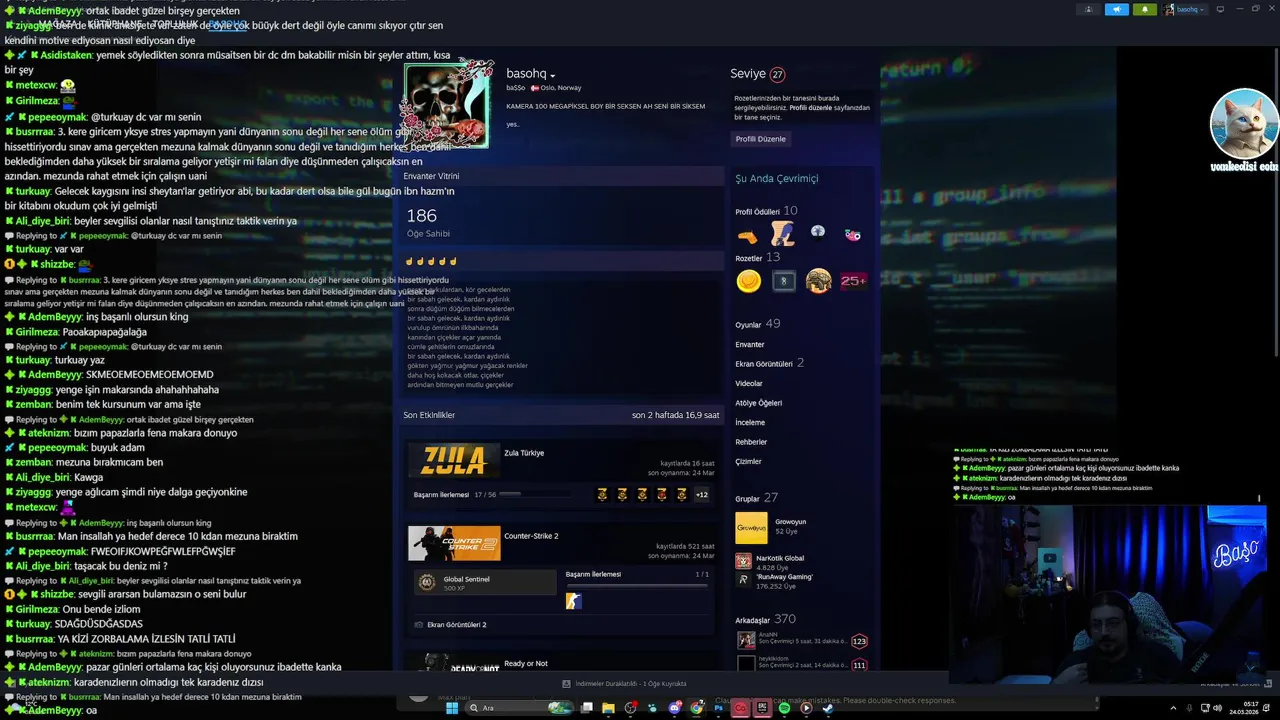Open the taskbar volume icon
The width and height of the screenshot is (1280, 720).
point(1217,708)
